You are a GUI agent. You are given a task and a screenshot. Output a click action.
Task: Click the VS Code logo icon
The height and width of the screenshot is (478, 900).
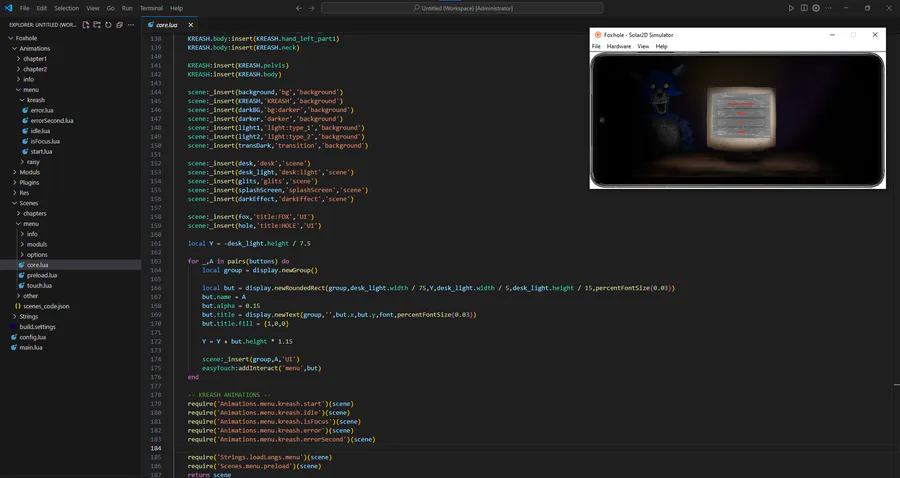tap(9, 8)
